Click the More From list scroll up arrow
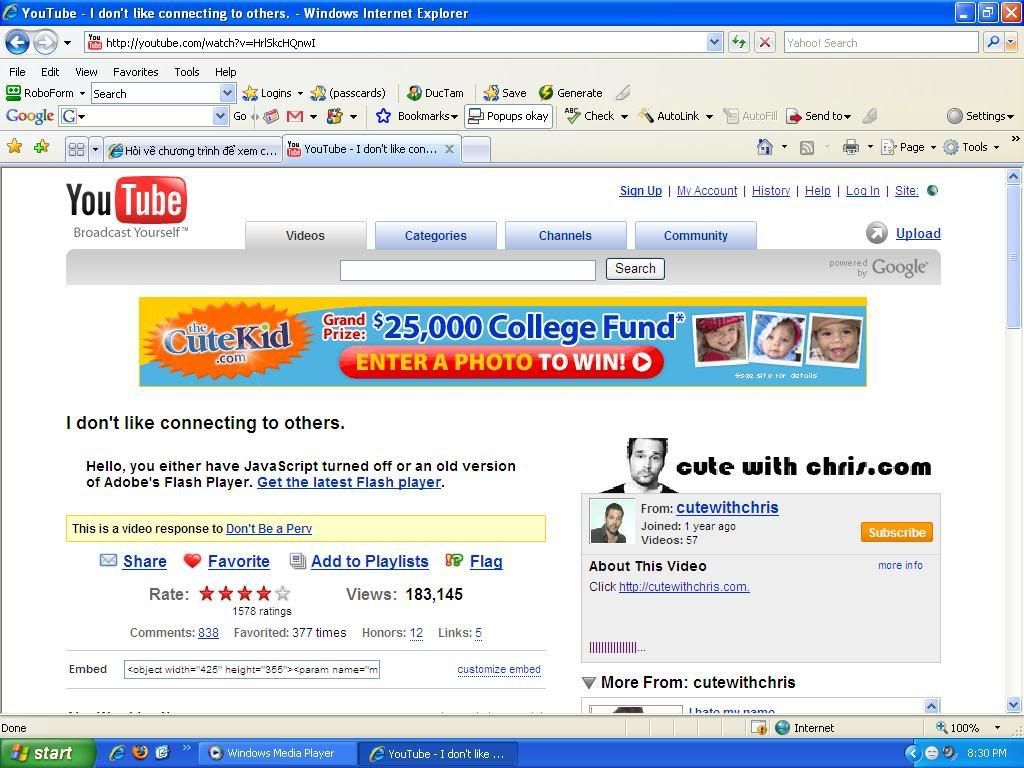The image size is (1024, 768). (x=932, y=705)
